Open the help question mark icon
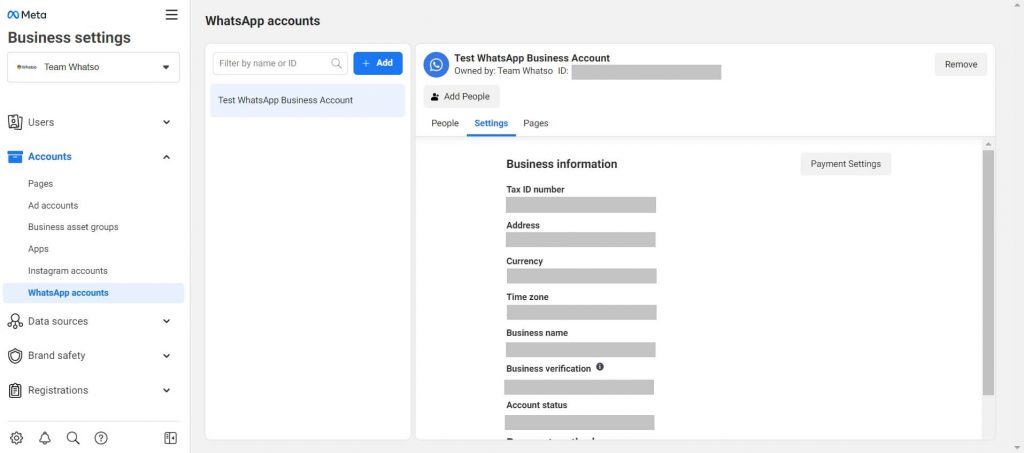 coord(100,438)
